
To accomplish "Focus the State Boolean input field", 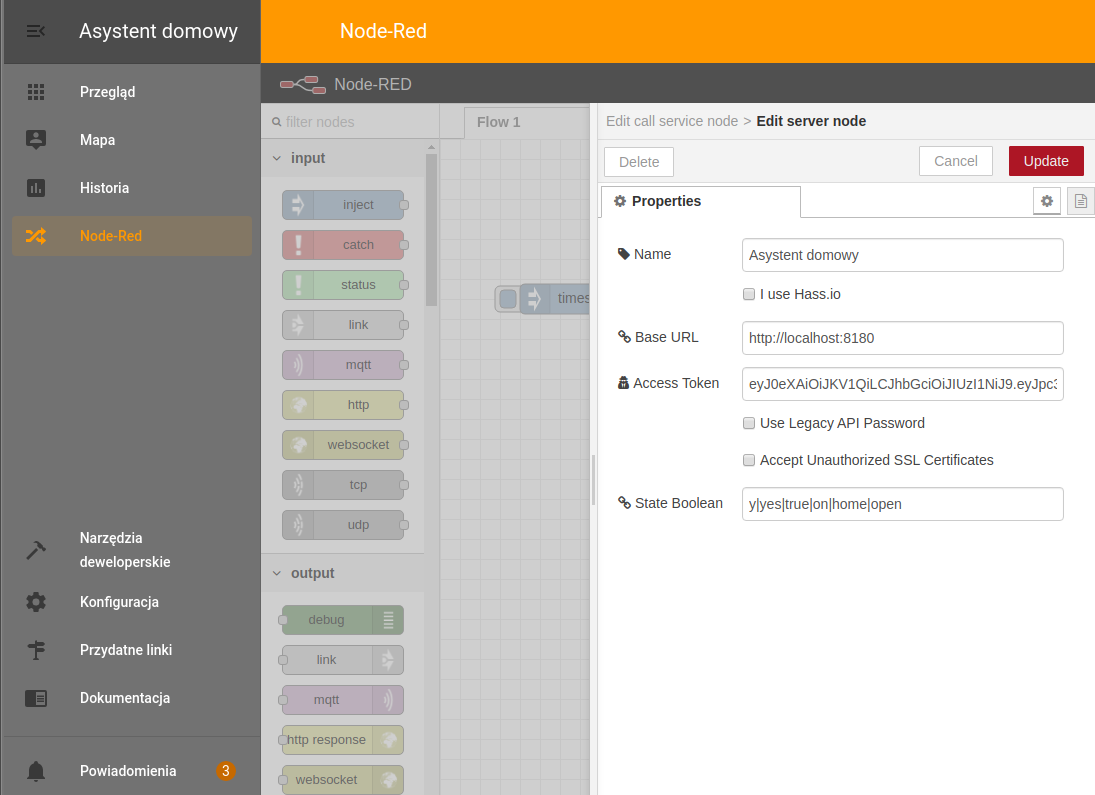I will 902,504.
